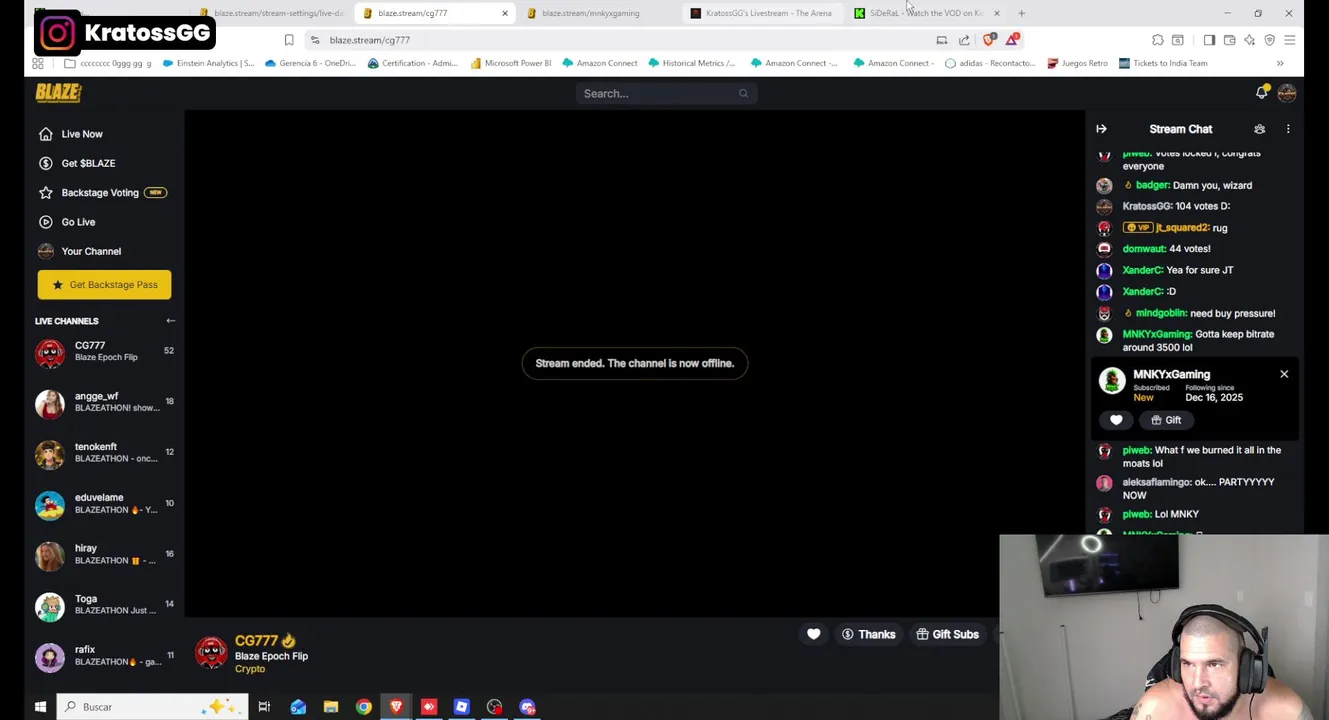Click the badger username in chat
Screen dimensions: 1329x720
1153,185
